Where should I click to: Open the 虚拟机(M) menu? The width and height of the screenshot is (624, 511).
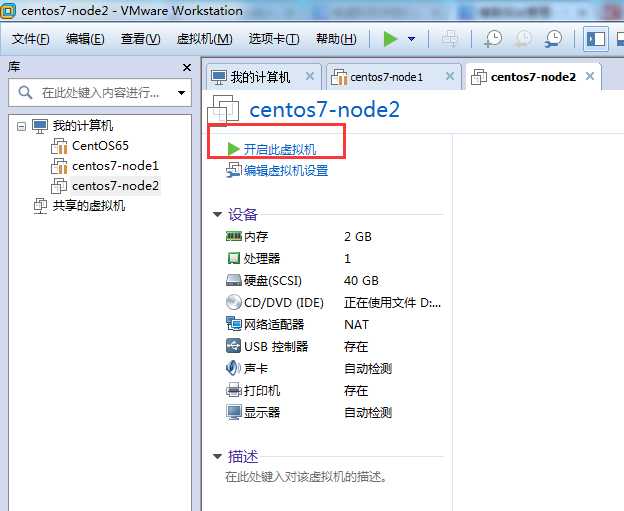pos(205,39)
